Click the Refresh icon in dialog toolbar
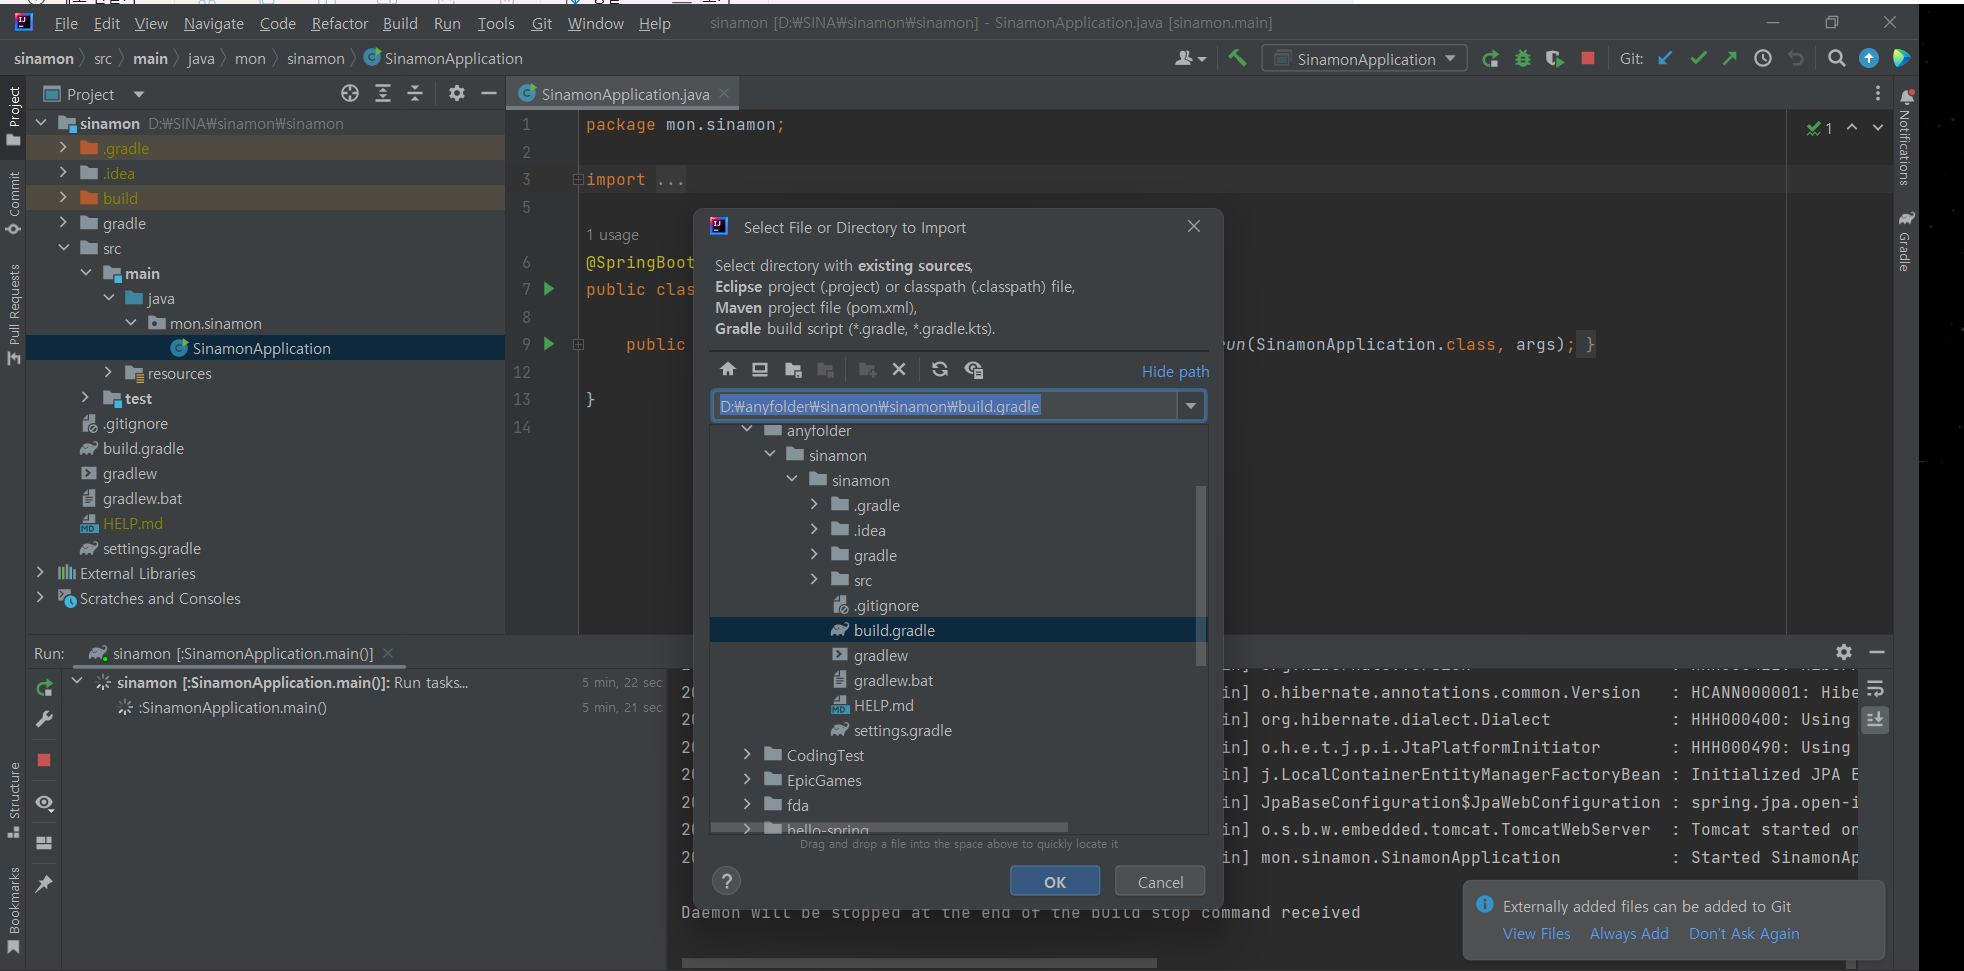This screenshot has width=1964, height=971. click(940, 369)
